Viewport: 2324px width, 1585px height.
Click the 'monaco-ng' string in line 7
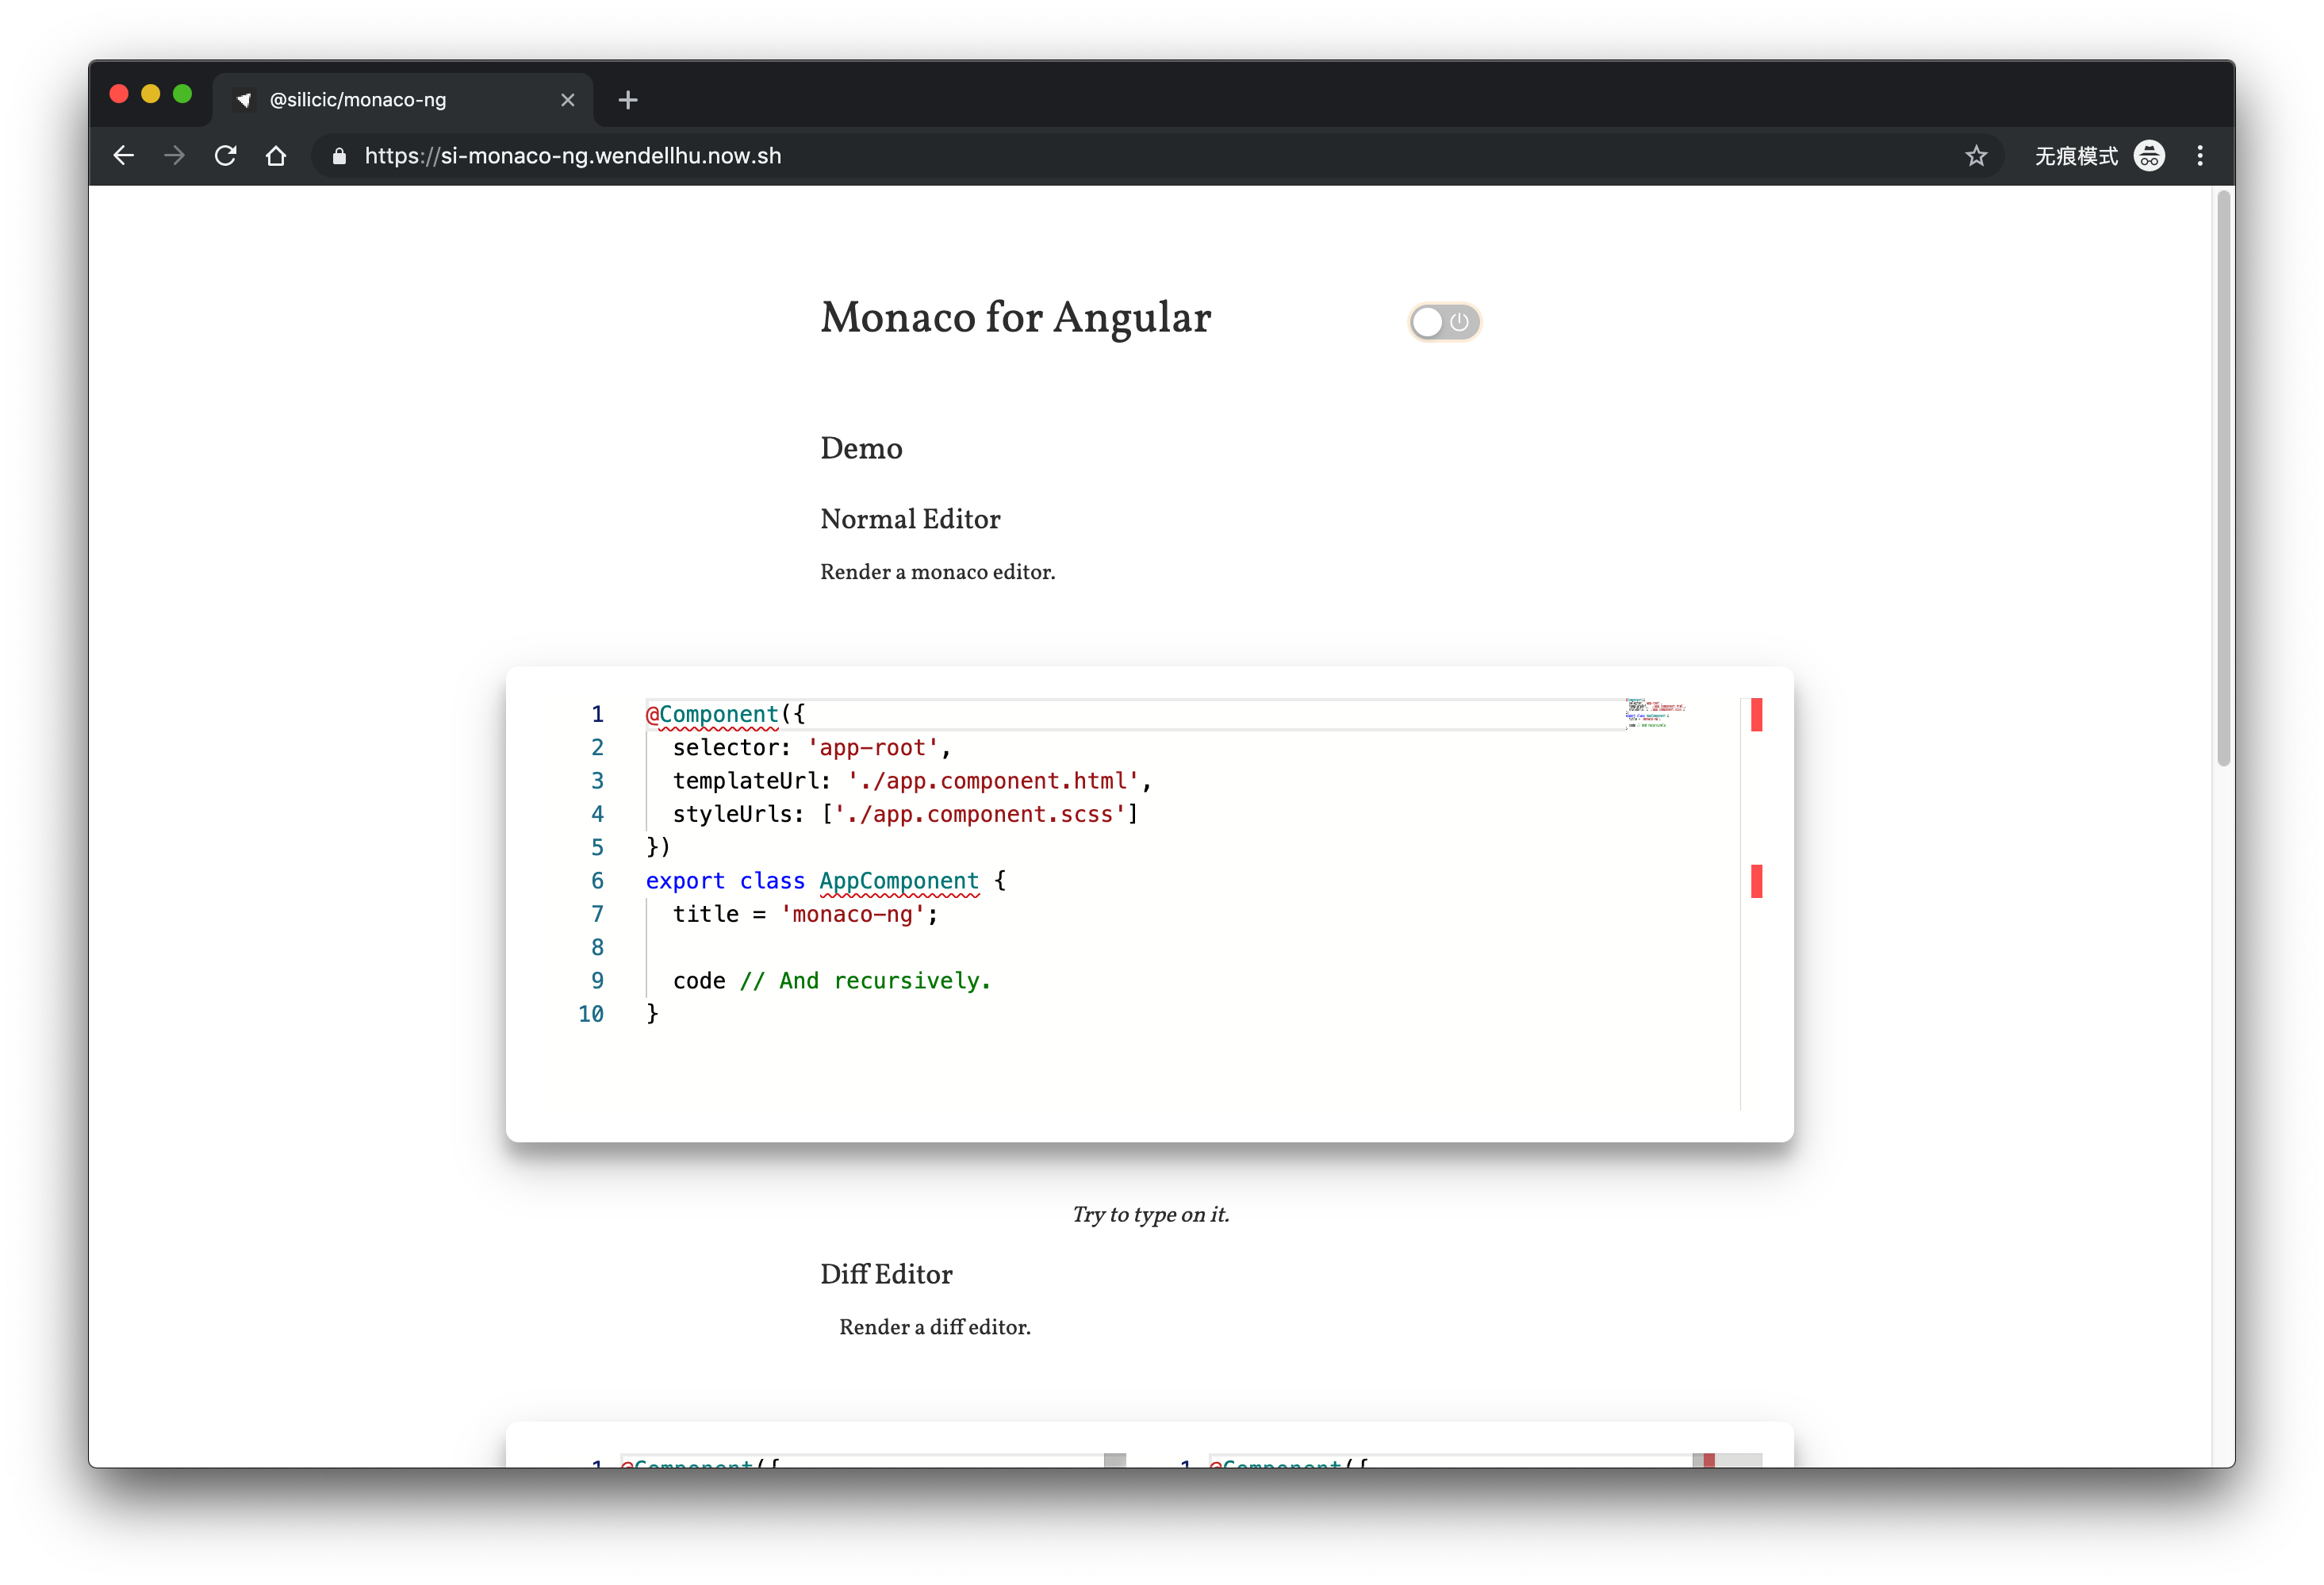coord(852,914)
